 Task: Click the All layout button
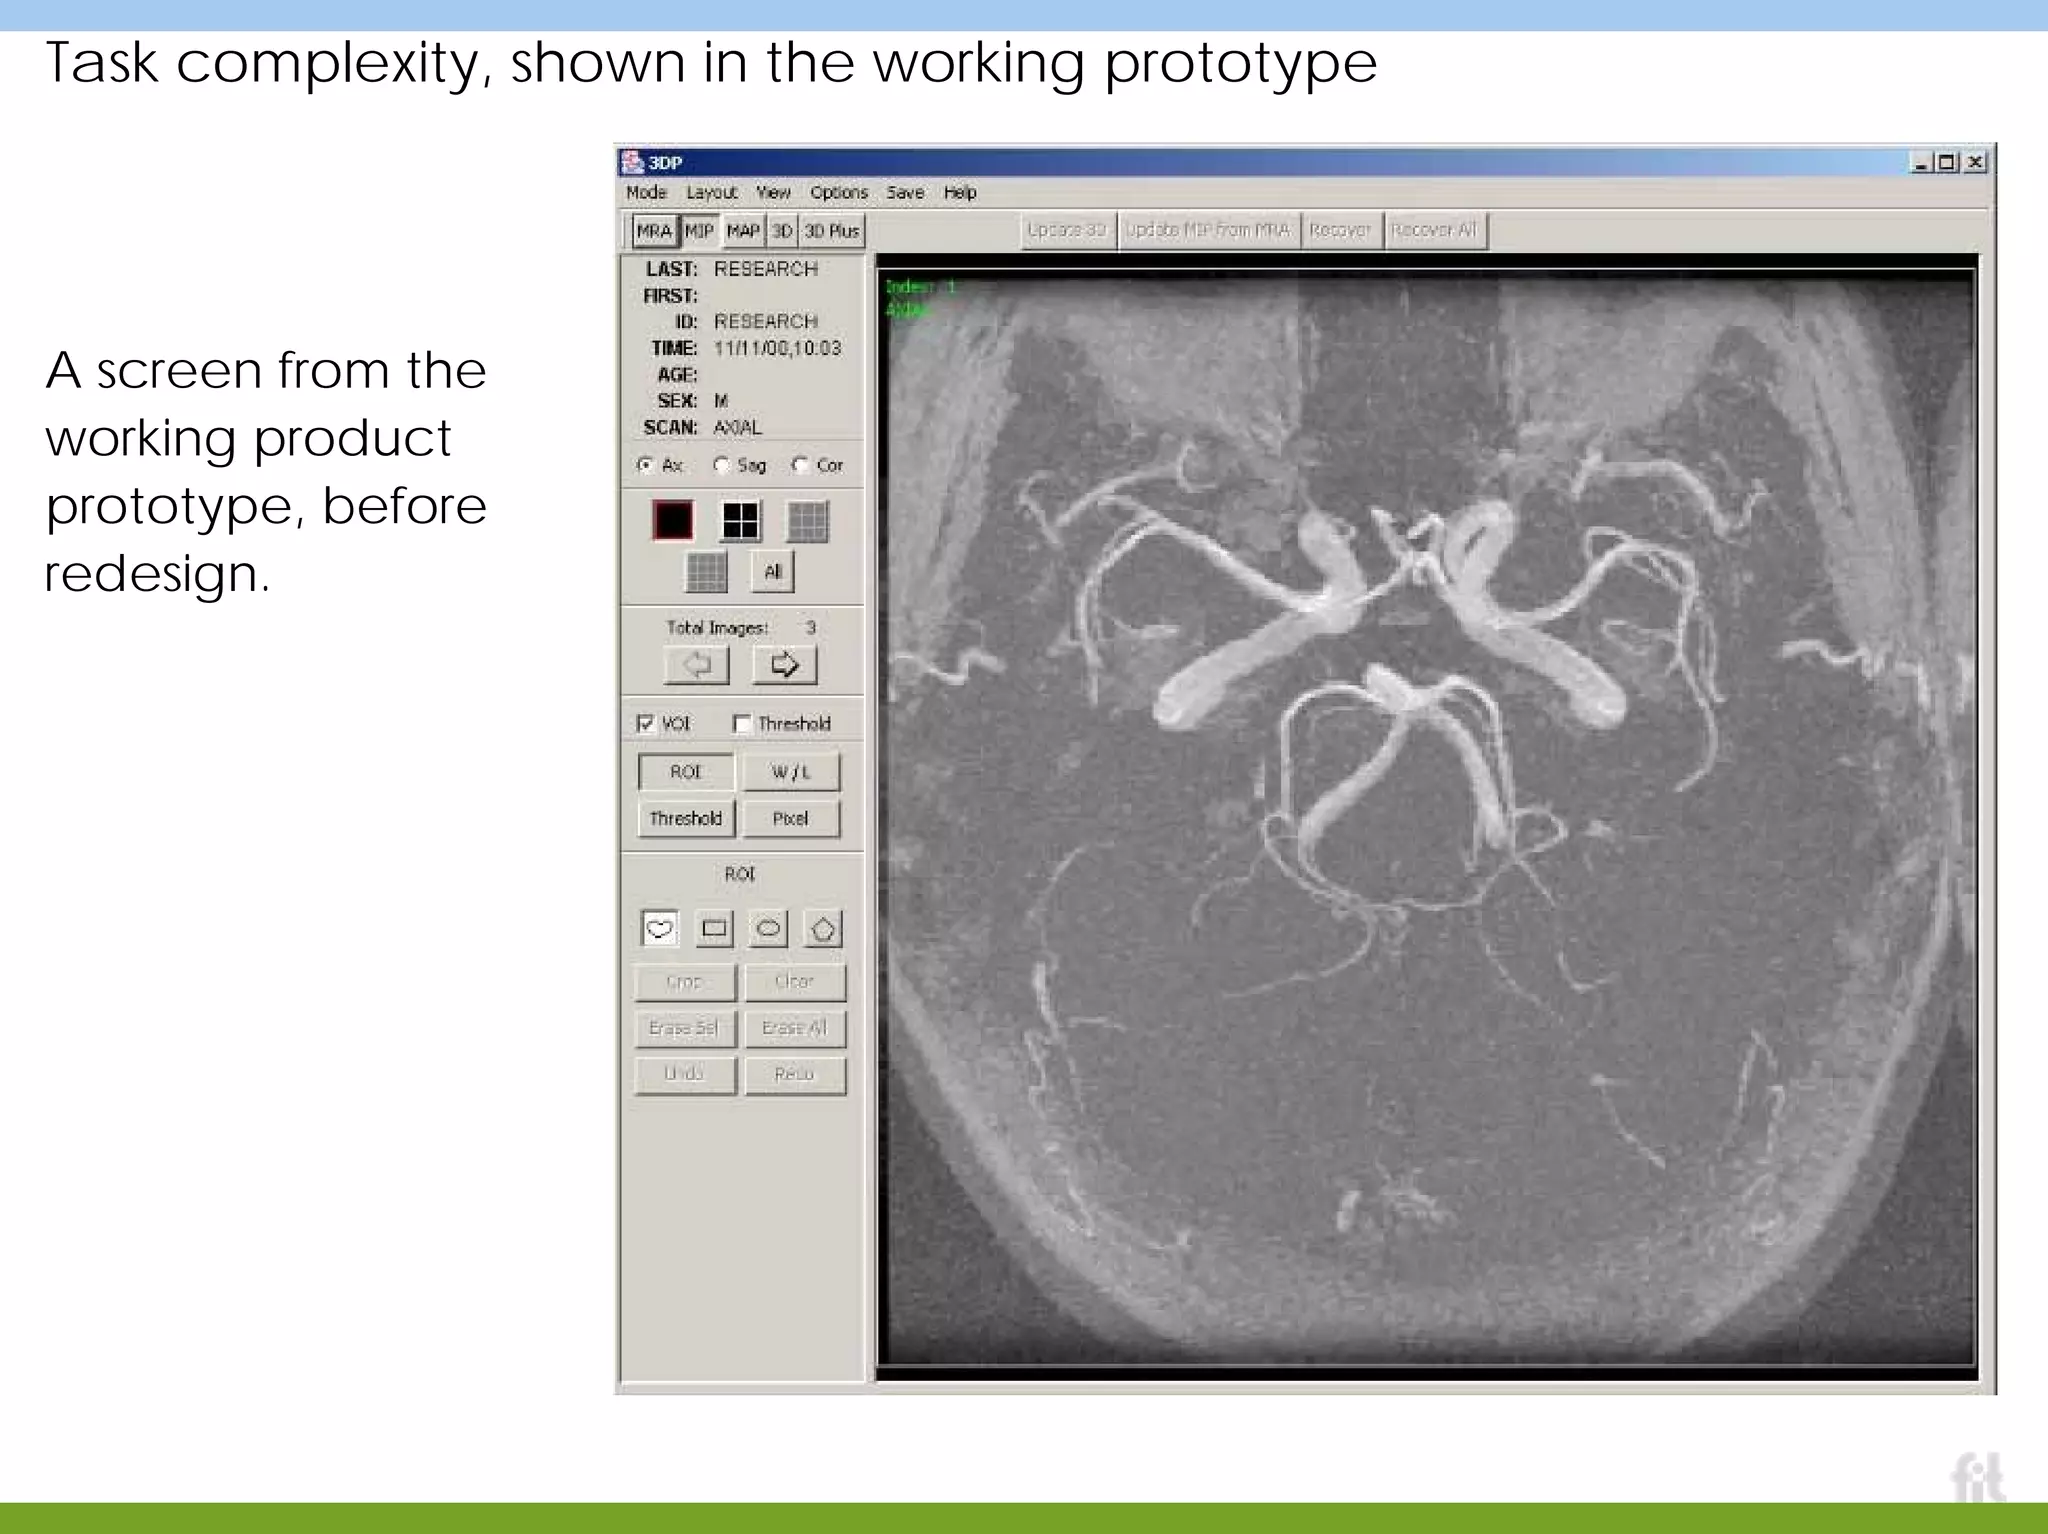[772, 572]
